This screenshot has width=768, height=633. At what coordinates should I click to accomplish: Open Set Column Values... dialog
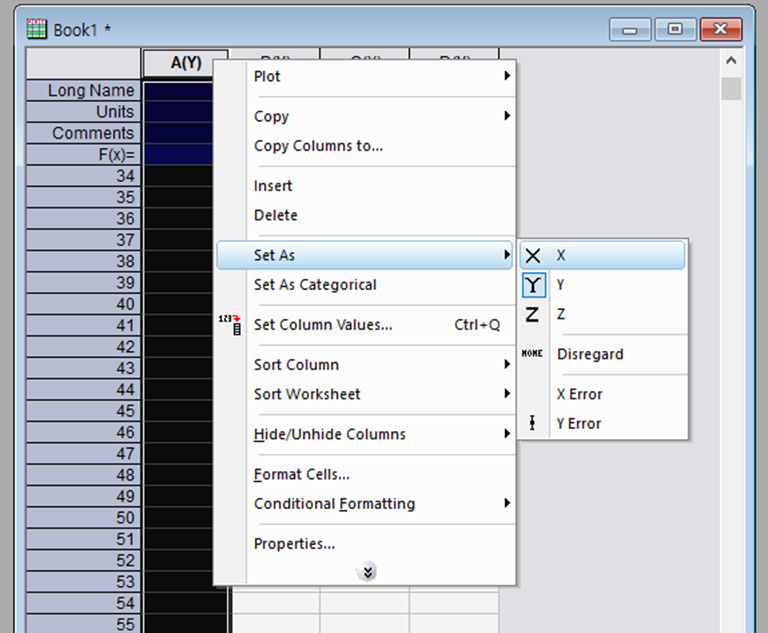coord(365,325)
